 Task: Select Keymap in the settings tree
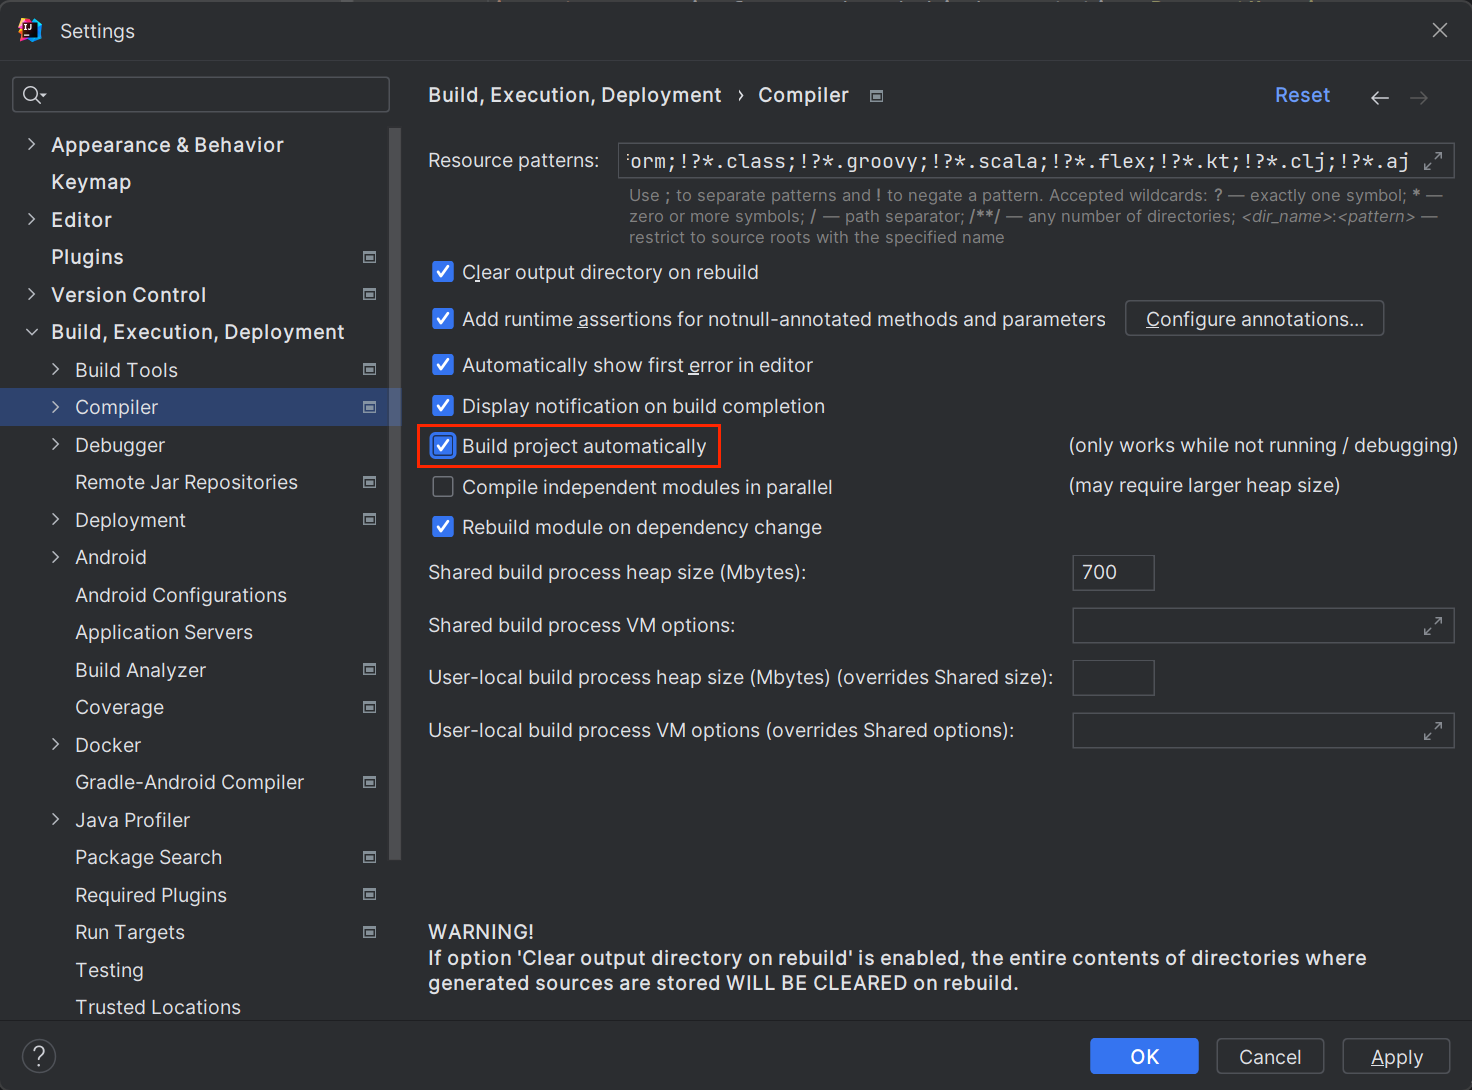click(x=91, y=182)
